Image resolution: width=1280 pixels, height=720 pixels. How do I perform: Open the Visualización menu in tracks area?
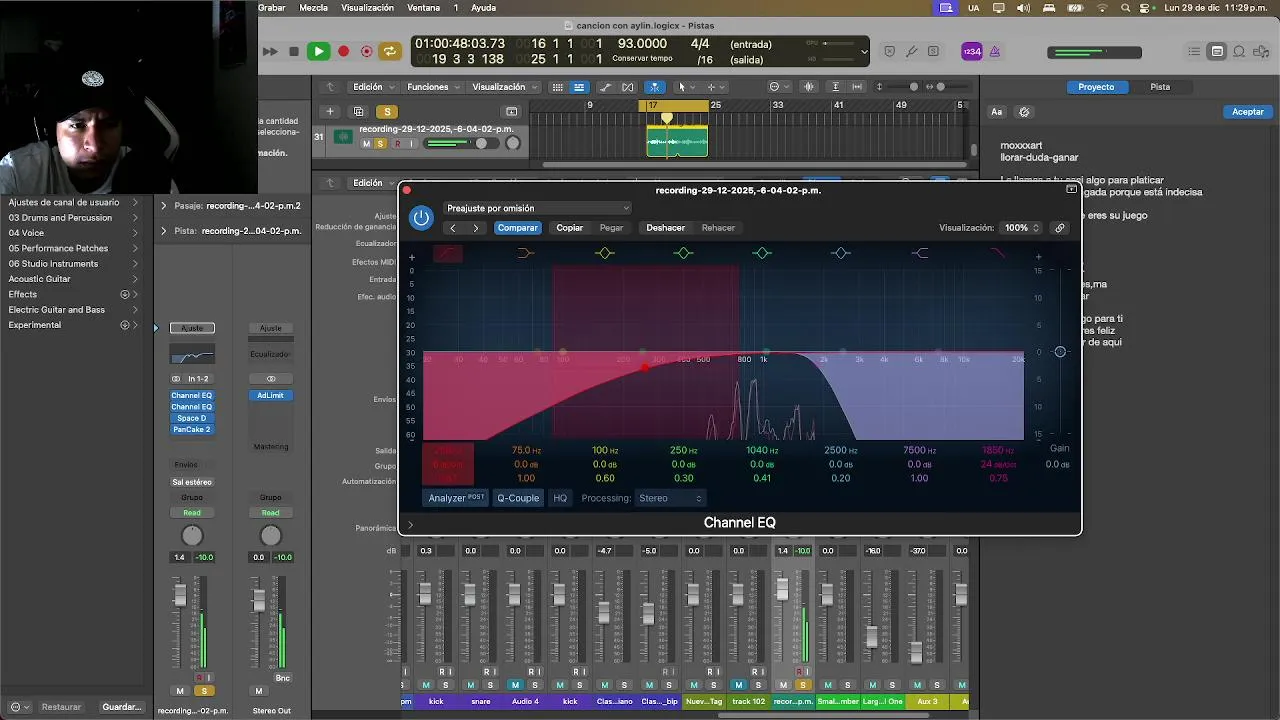coord(504,87)
